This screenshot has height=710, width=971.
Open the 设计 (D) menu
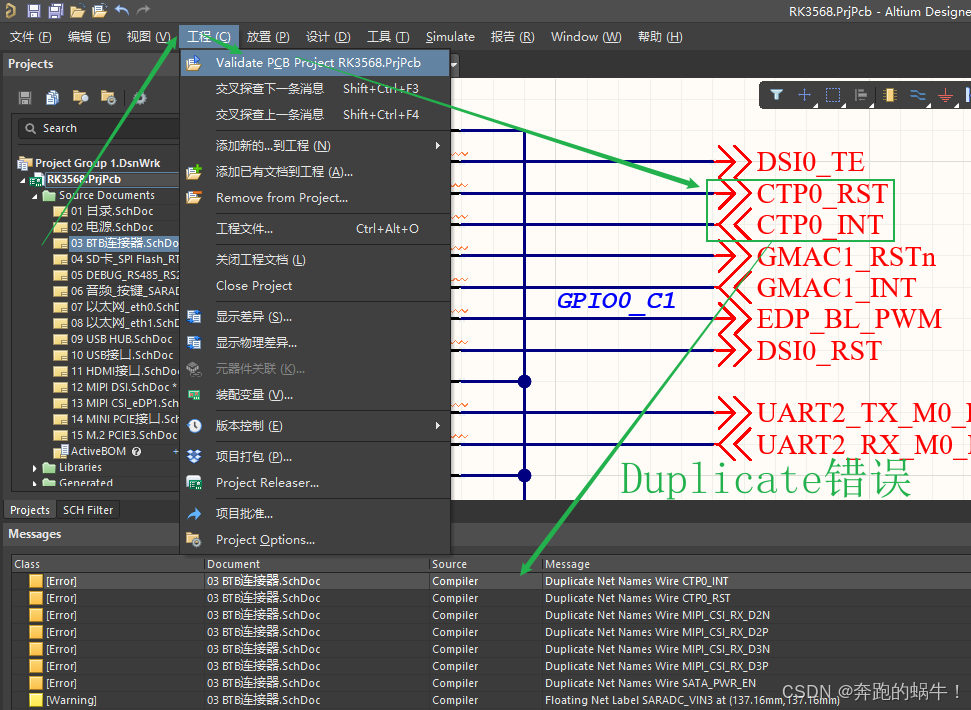tap(328, 37)
